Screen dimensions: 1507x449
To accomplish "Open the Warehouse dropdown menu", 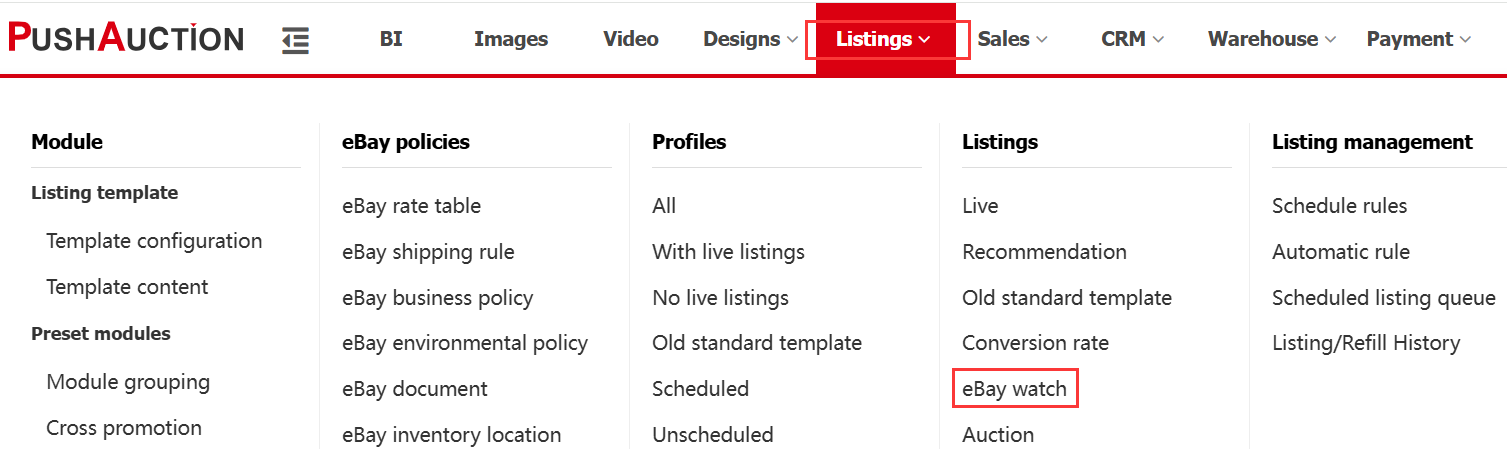I will [x=1271, y=39].
